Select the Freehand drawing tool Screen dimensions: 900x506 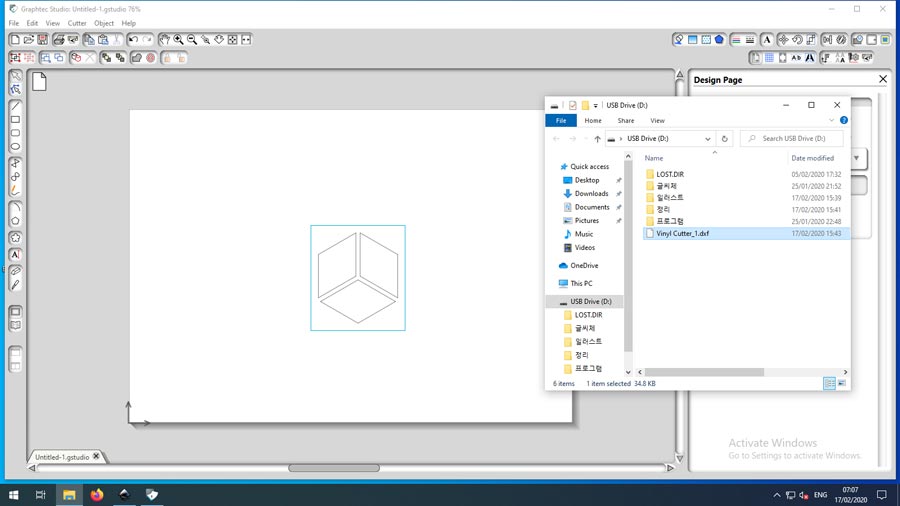click(x=15, y=190)
